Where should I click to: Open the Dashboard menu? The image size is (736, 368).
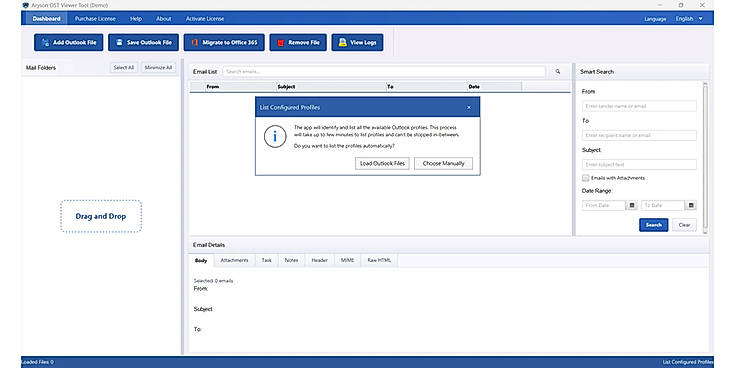46,19
